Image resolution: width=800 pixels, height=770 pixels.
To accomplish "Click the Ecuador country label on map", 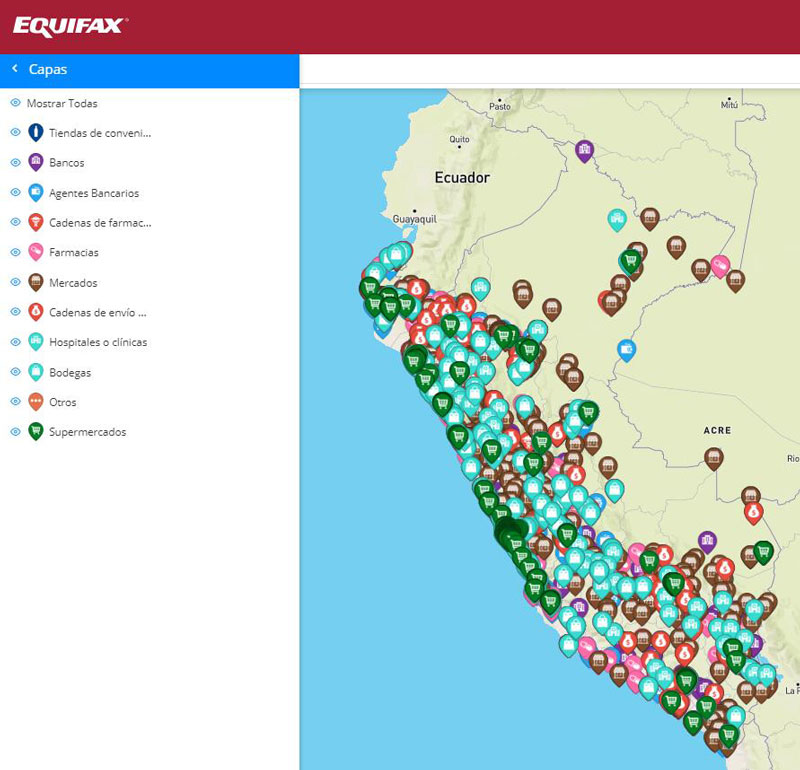I will 462,178.
